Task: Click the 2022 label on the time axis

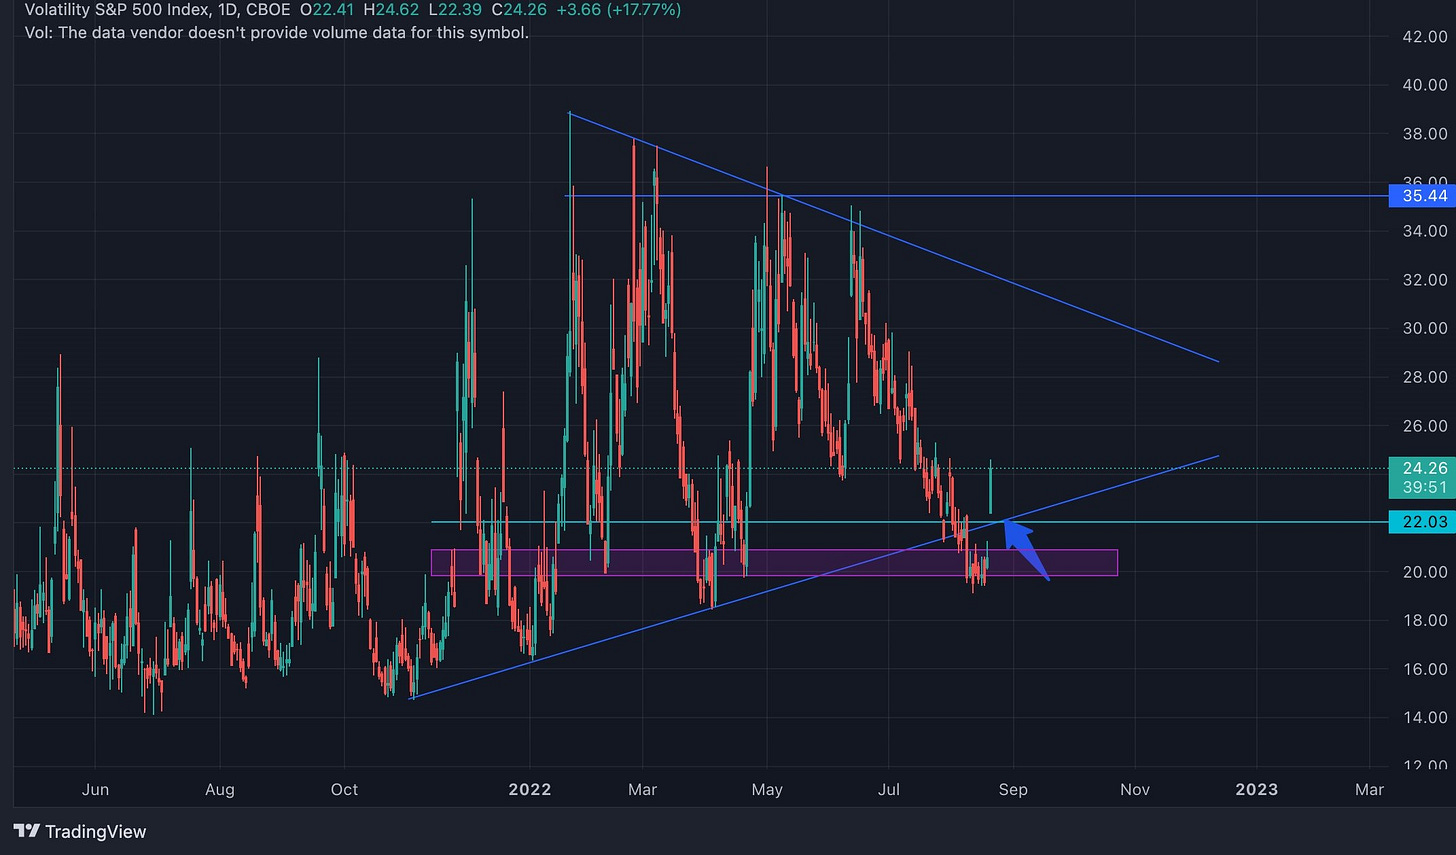Action: click(x=530, y=790)
